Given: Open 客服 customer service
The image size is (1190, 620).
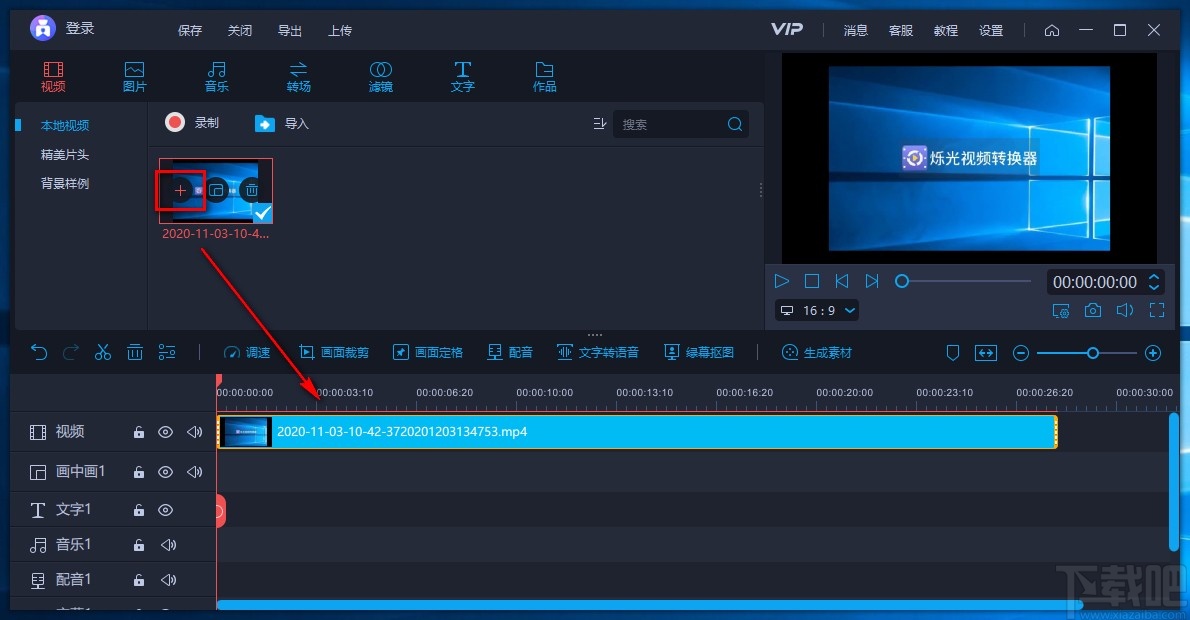Looking at the screenshot, I should [901, 30].
